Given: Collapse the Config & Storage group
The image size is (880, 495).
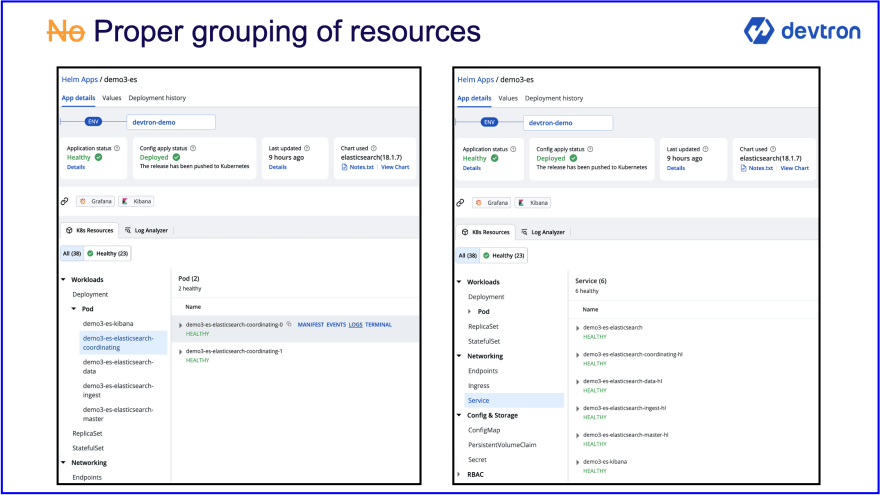Looking at the screenshot, I should (x=459, y=415).
